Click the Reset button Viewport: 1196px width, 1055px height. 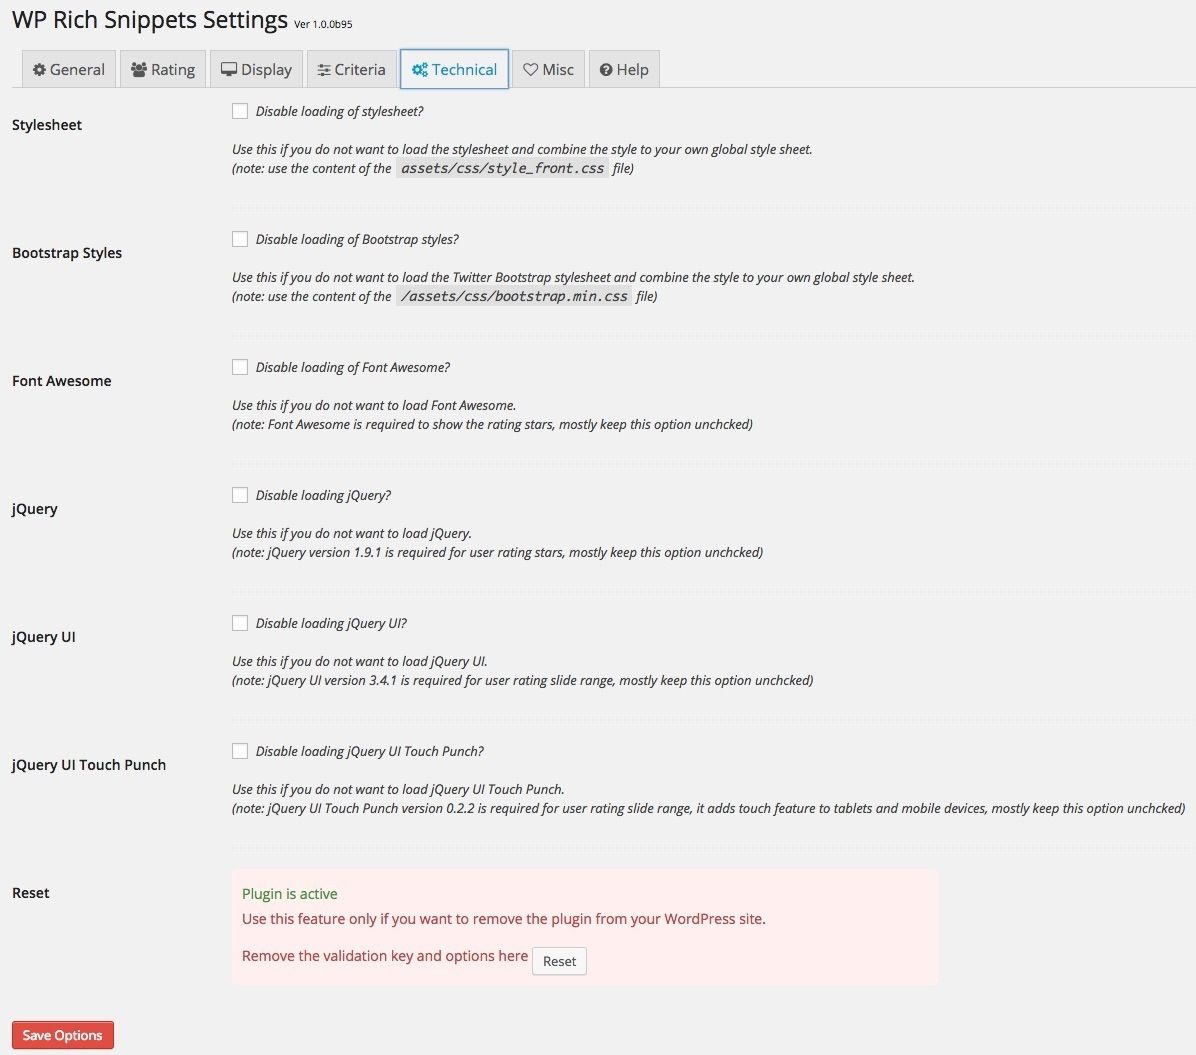point(559,961)
